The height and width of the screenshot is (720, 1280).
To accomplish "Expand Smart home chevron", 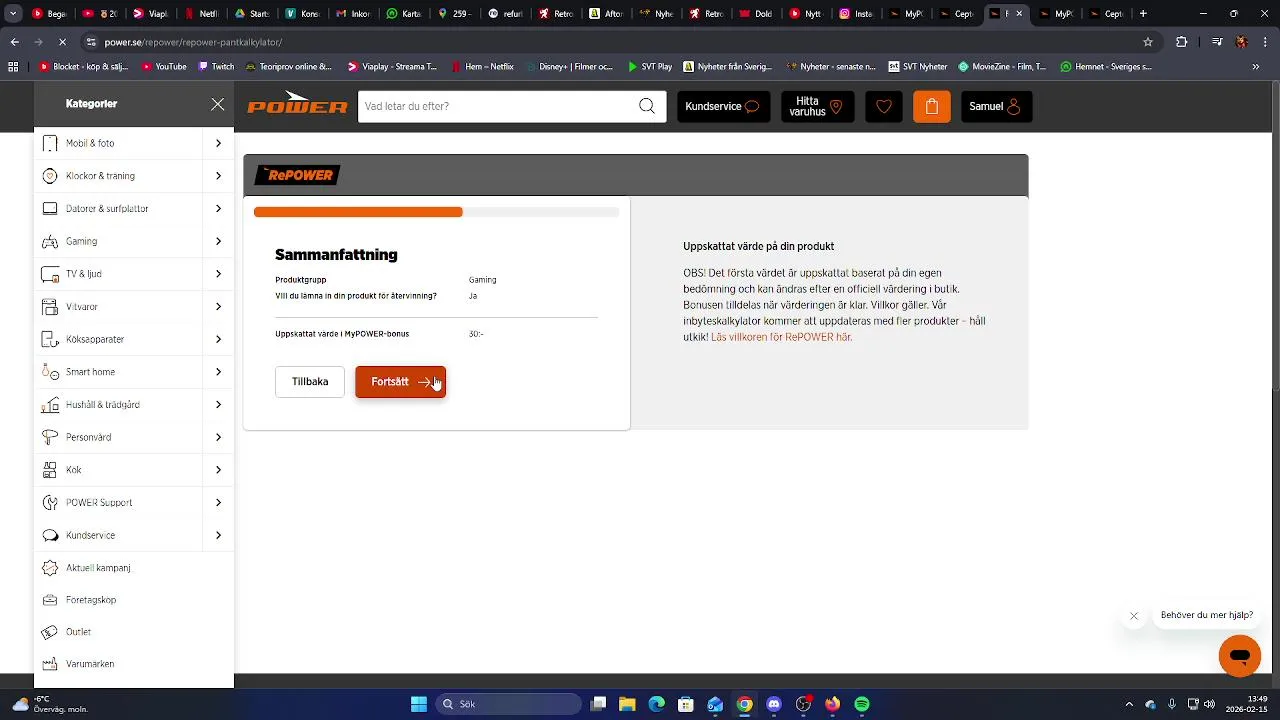I will 218,372.
